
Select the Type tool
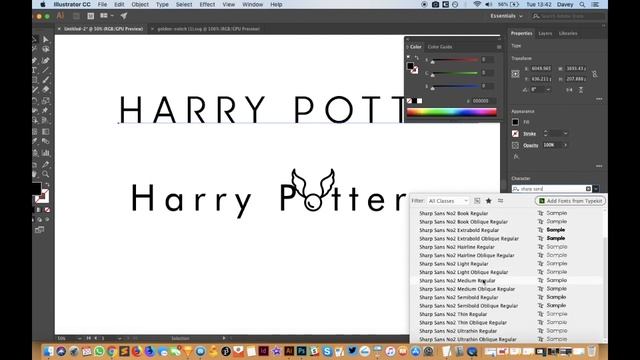35,70
